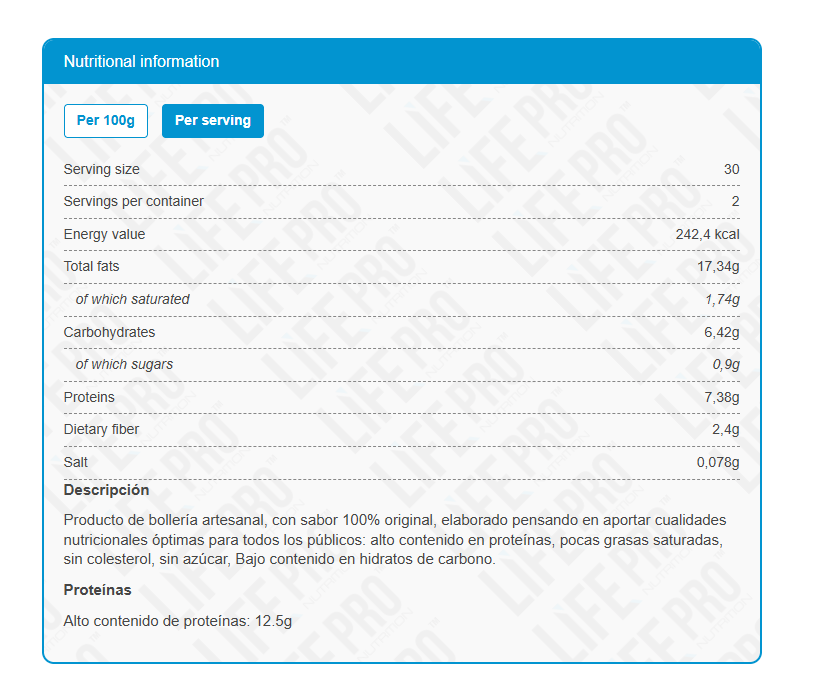Click the 17,34g total fats value
Screen dimensions: 823x688
pos(718,267)
